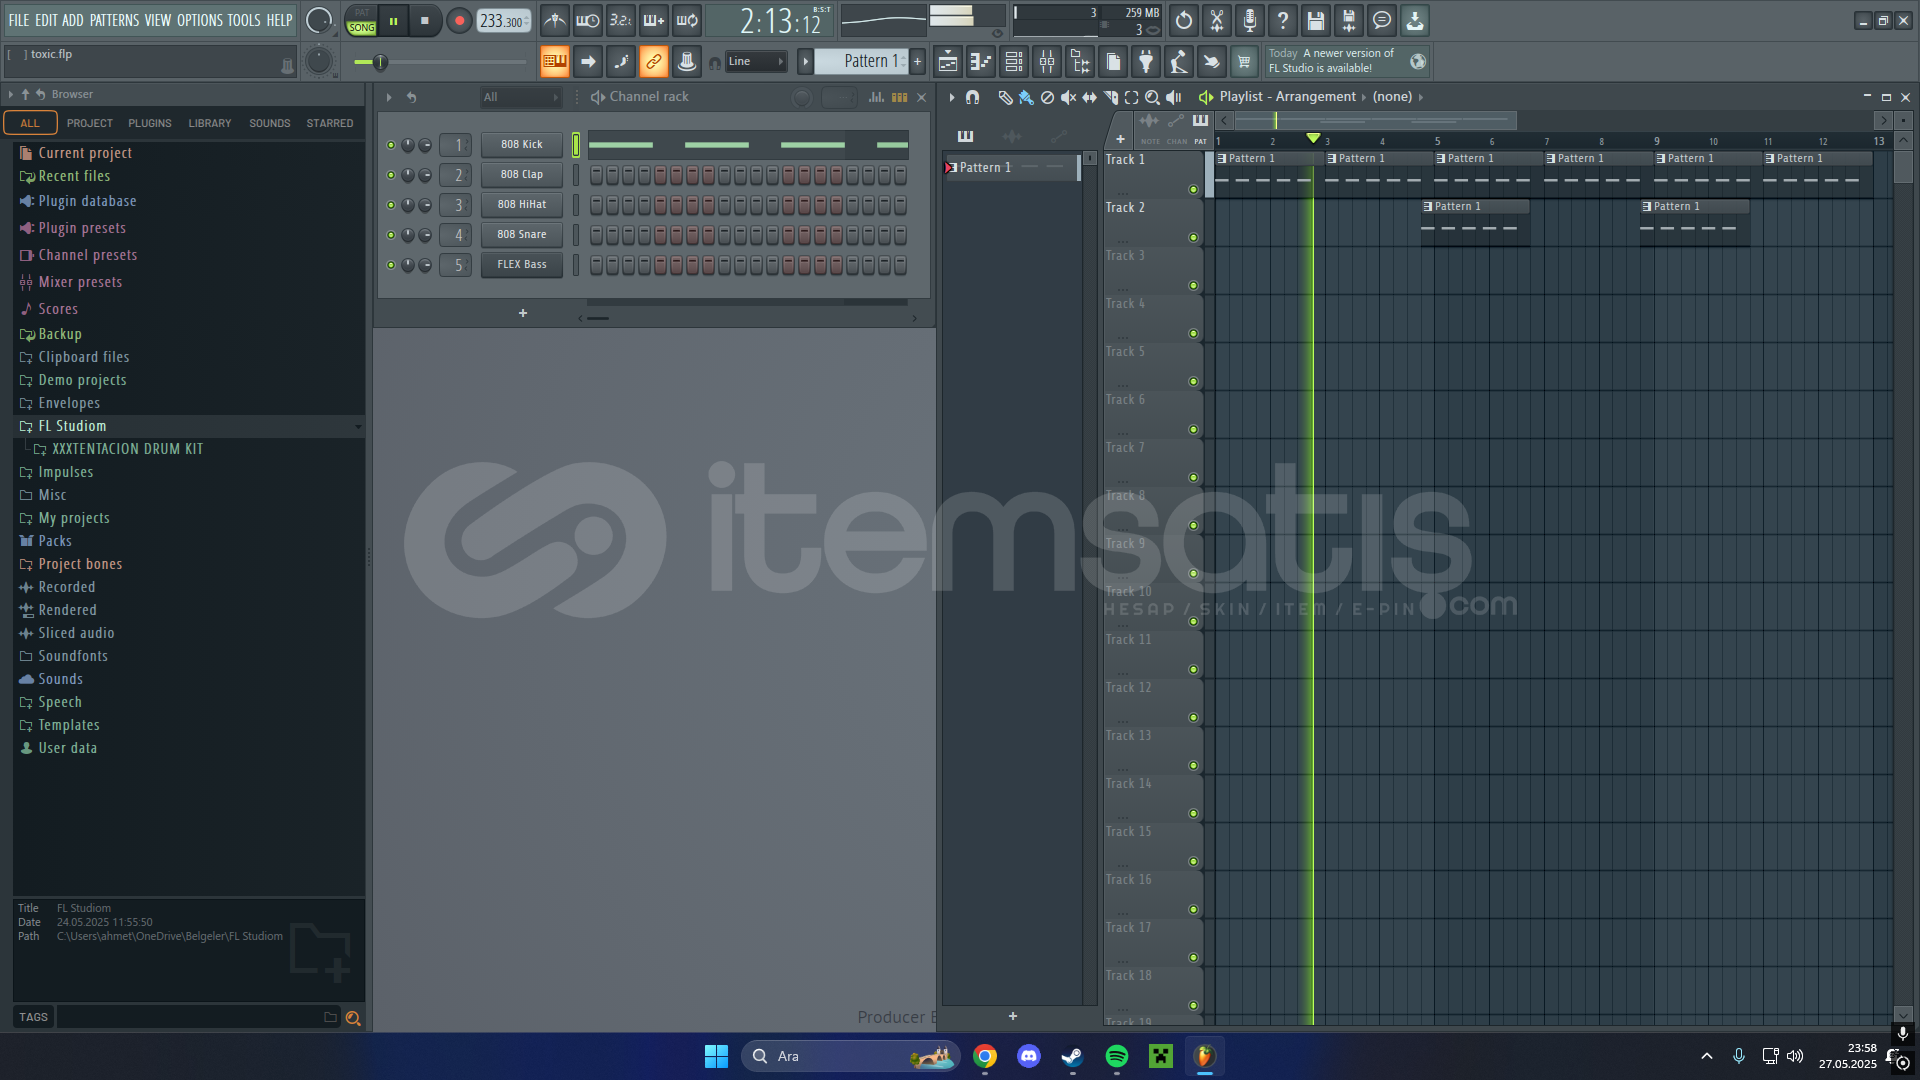Viewport: 1920px width, 1080px height.
Task: Open the channel filter All dropdown
Action: [520, 97]
